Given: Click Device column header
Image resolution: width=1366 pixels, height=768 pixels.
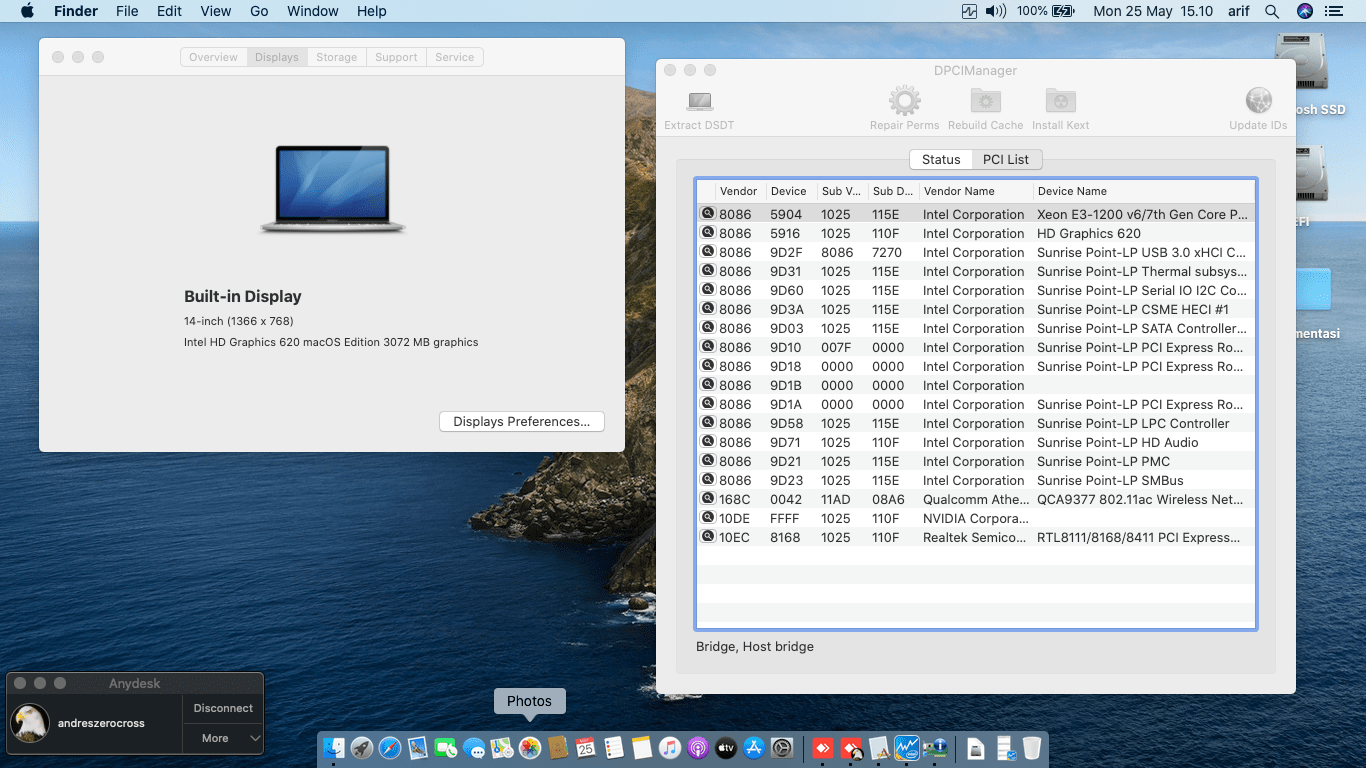Looking at the screenshot, I should [790, 191].
